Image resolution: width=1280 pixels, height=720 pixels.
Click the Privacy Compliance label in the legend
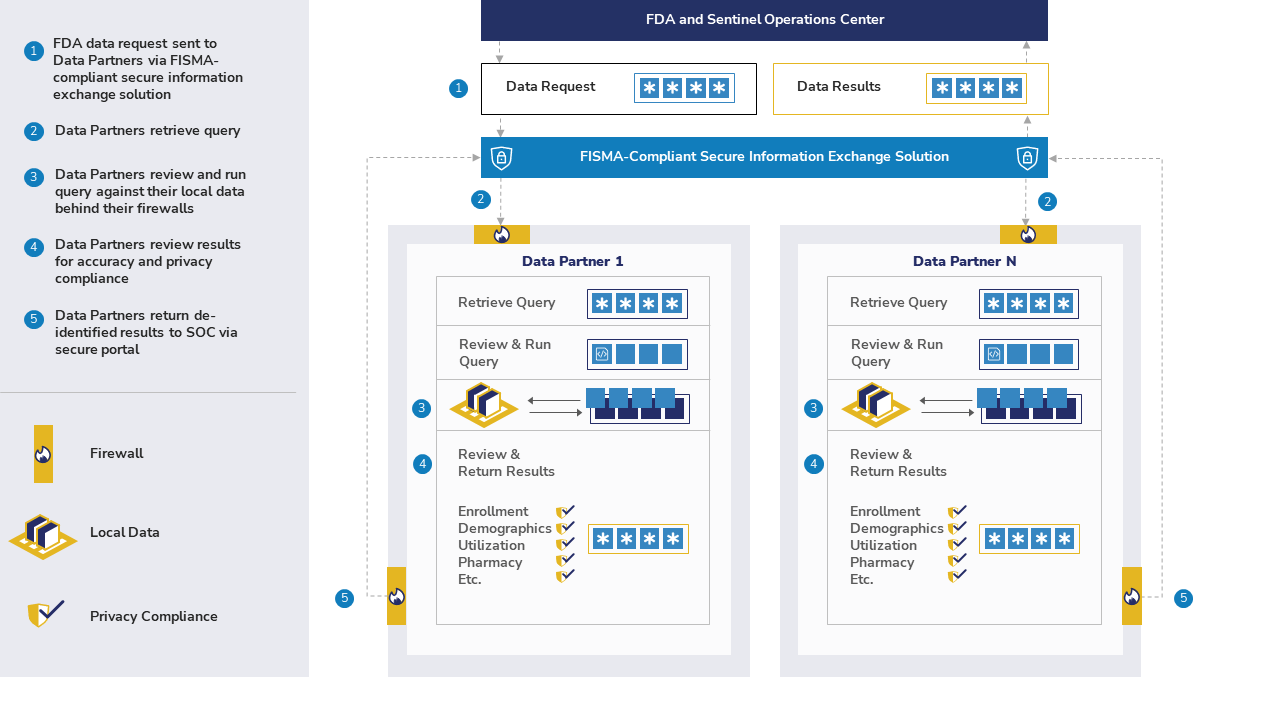coord(154,617)
